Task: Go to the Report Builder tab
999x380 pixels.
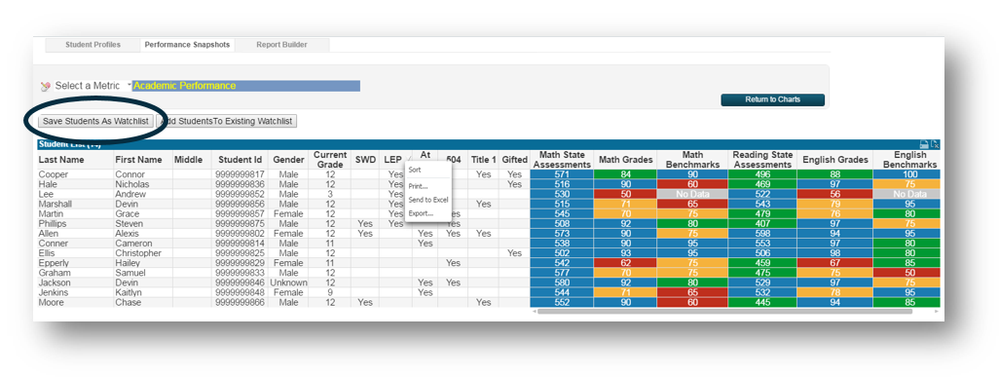Action: click(x=282, y=45)
